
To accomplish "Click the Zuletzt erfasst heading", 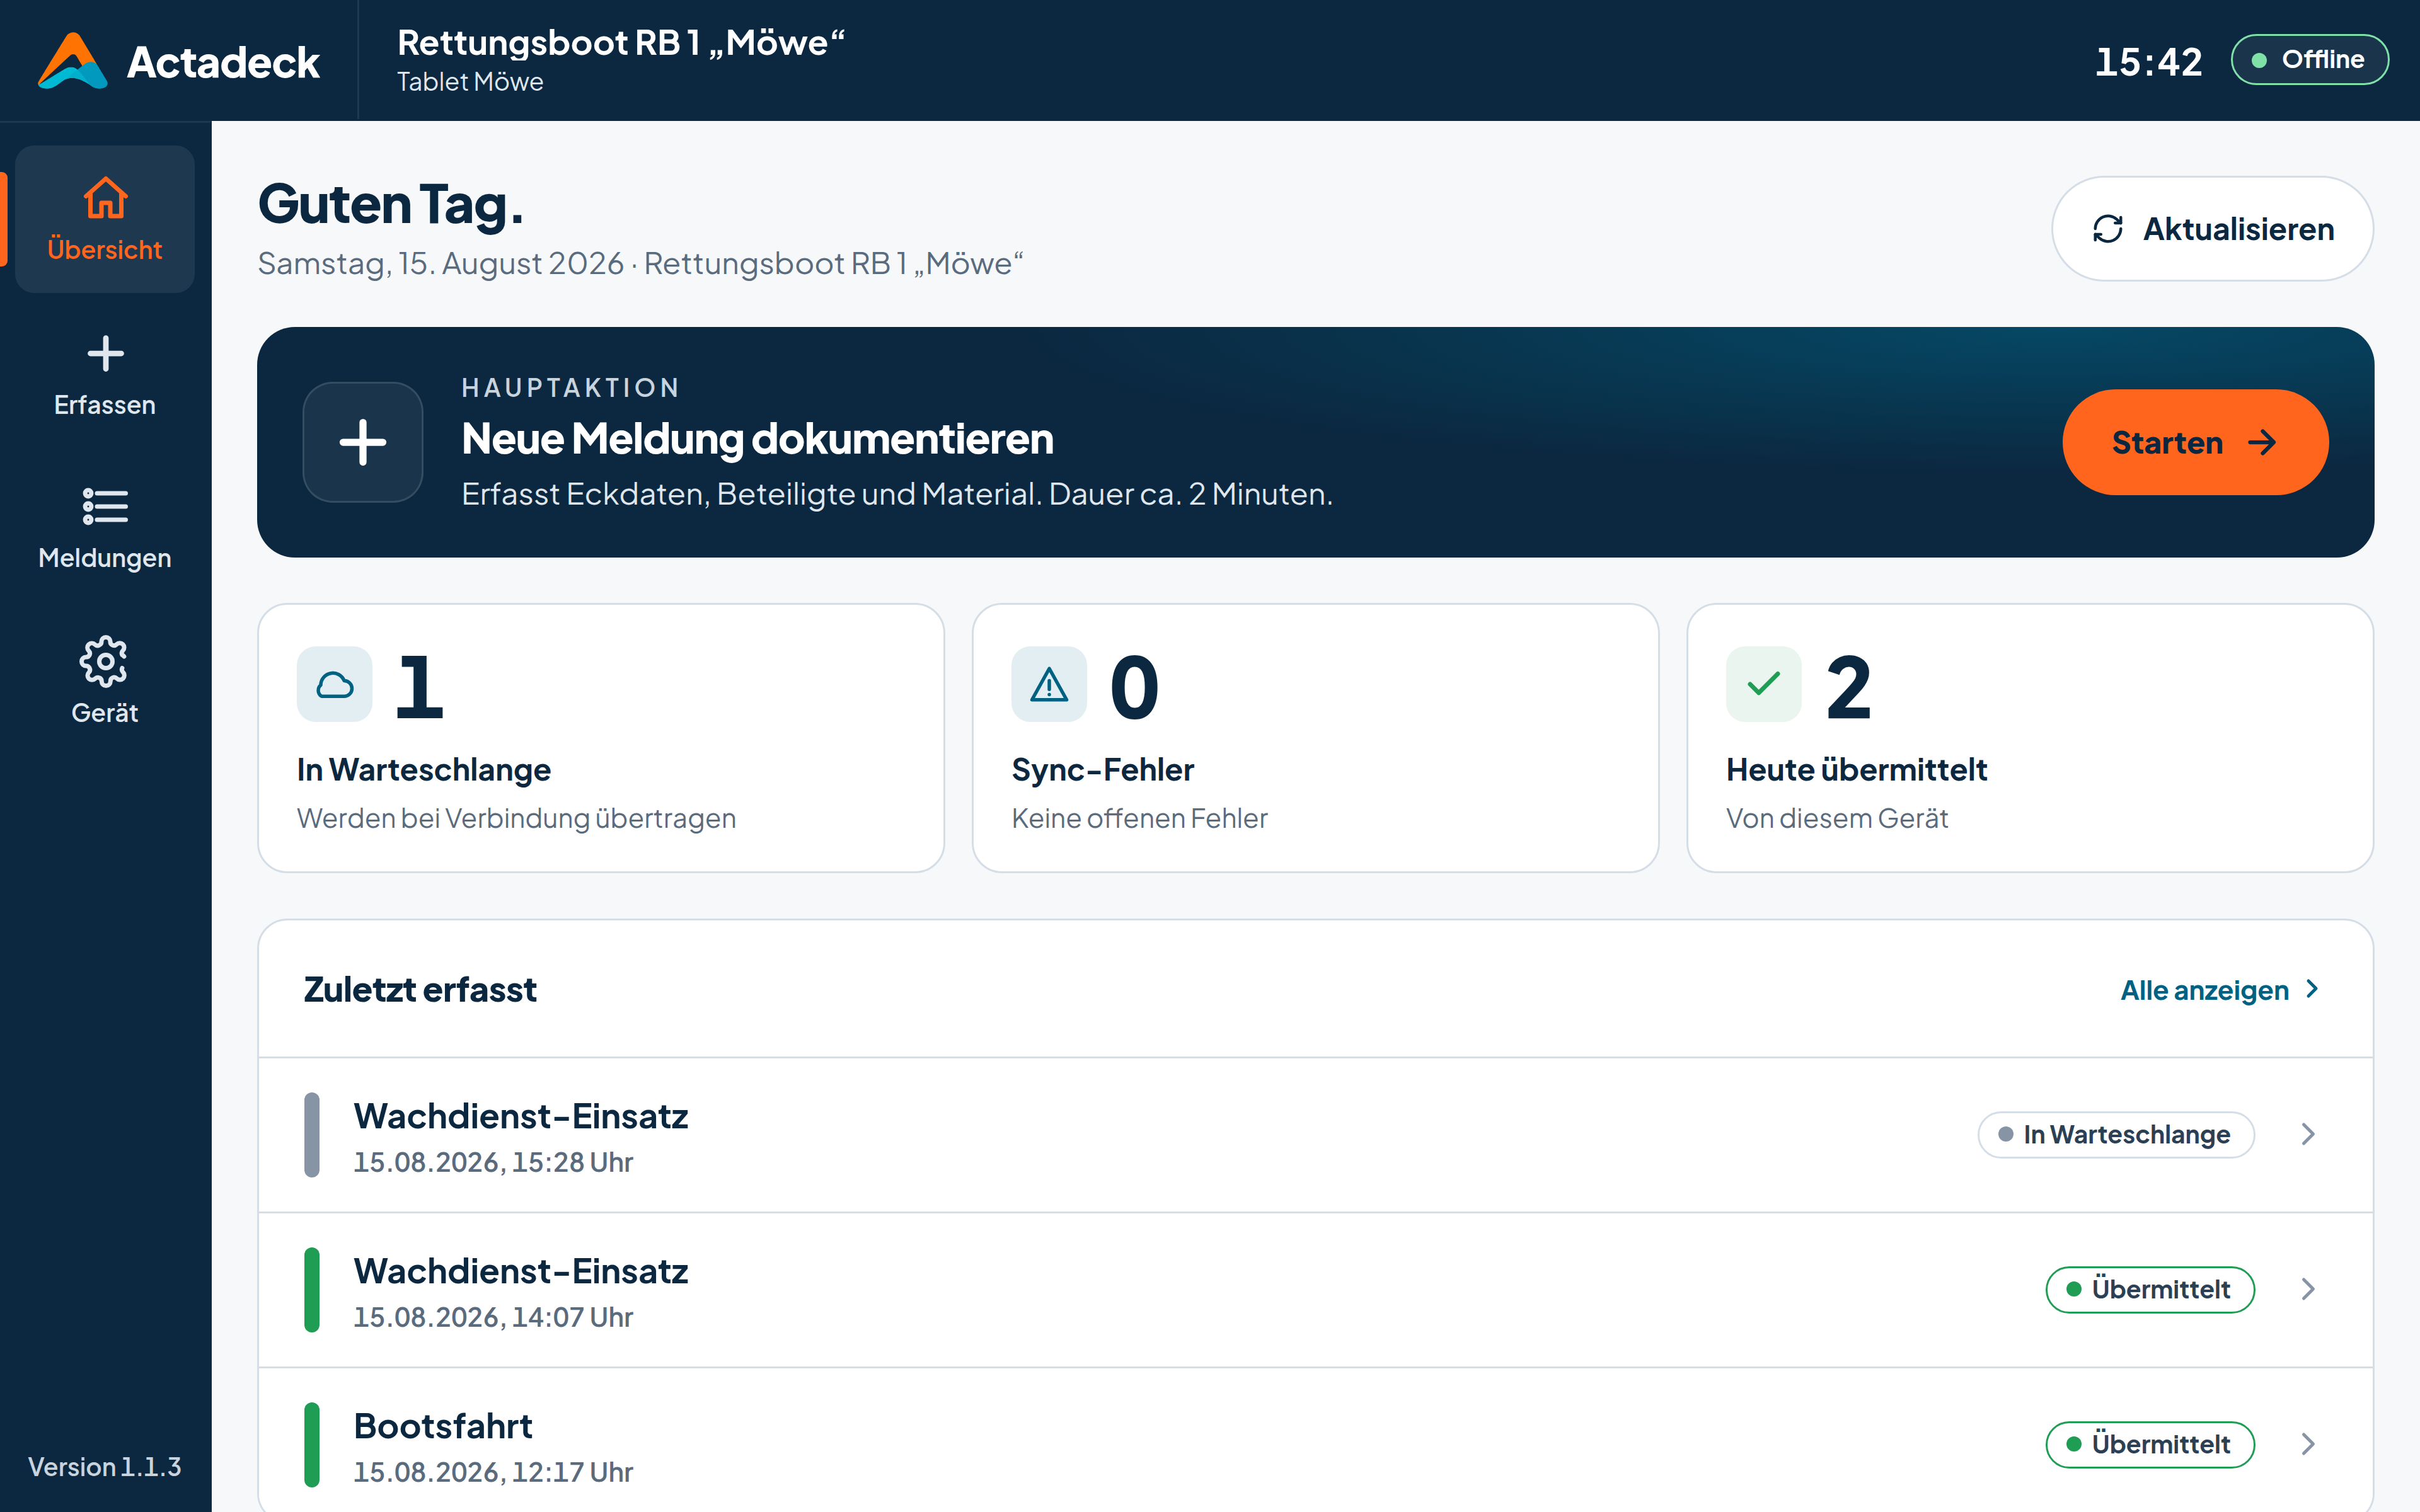I will [x=420, y=990].
